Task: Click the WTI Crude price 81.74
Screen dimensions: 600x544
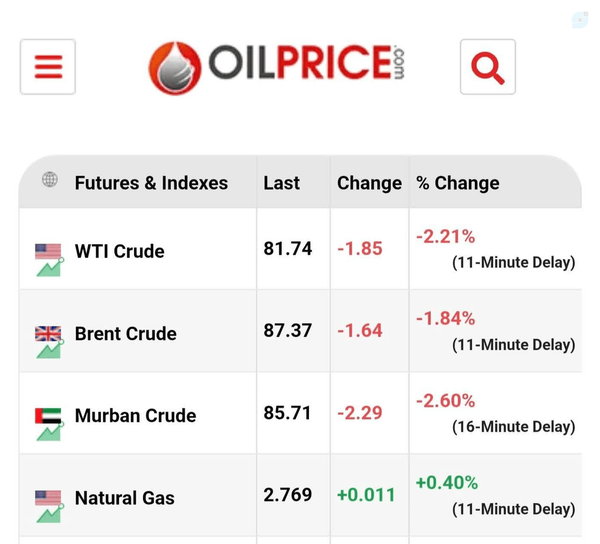Action: (x=288, y=249)
